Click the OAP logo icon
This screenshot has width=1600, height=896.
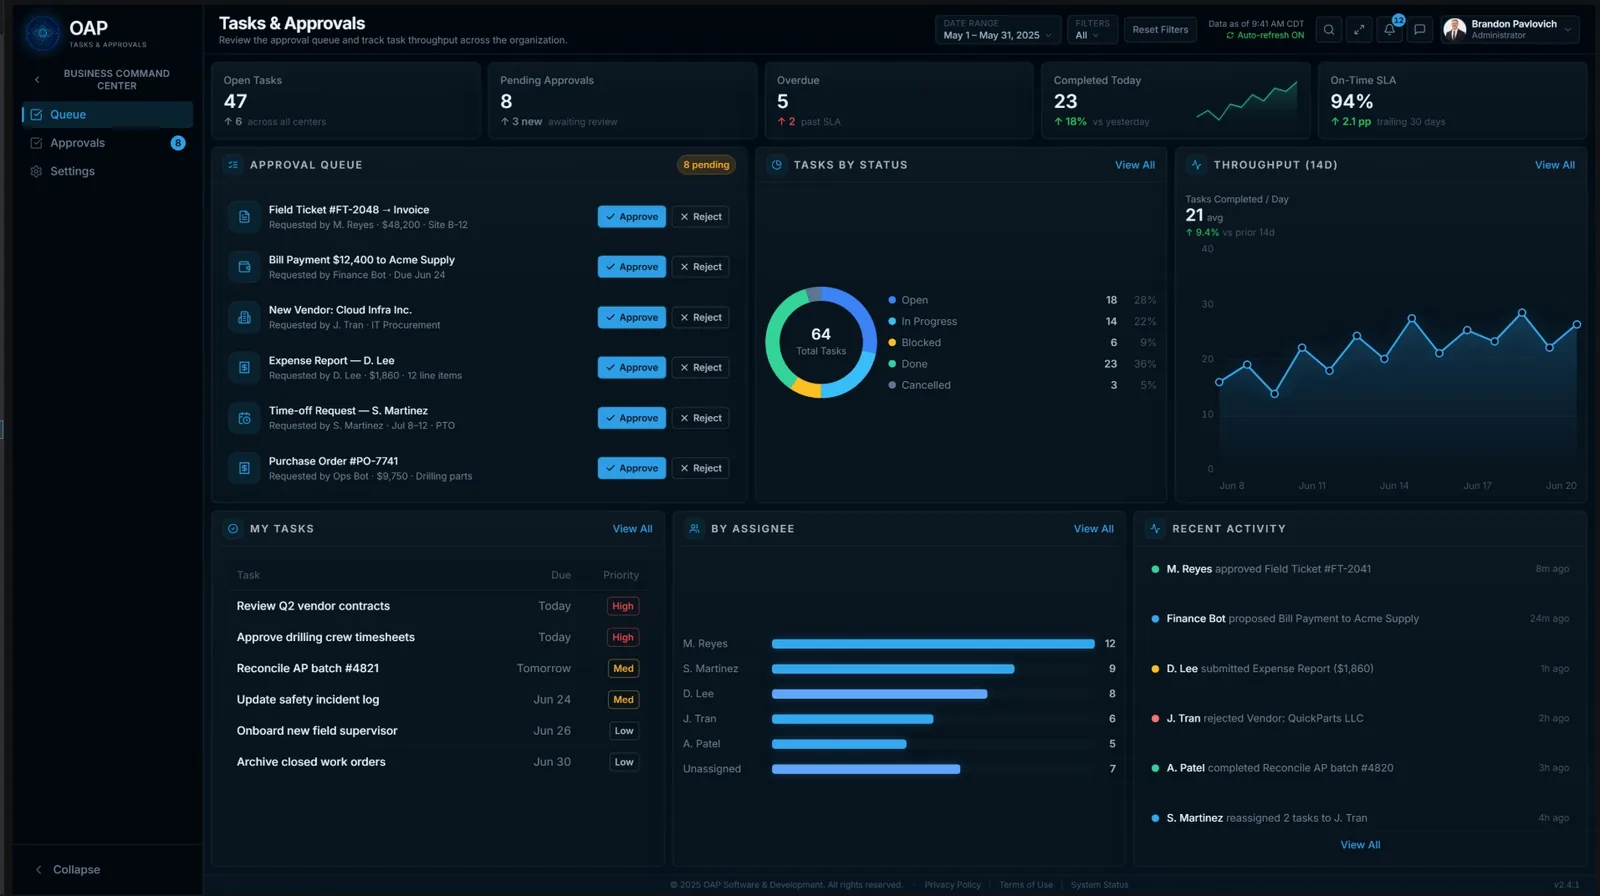click(42, 33)
